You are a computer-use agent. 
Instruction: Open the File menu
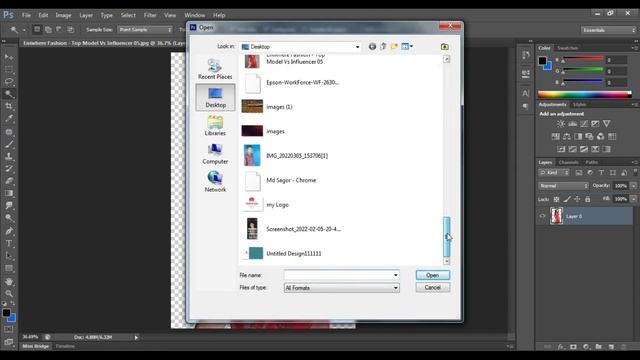point(27,15)
